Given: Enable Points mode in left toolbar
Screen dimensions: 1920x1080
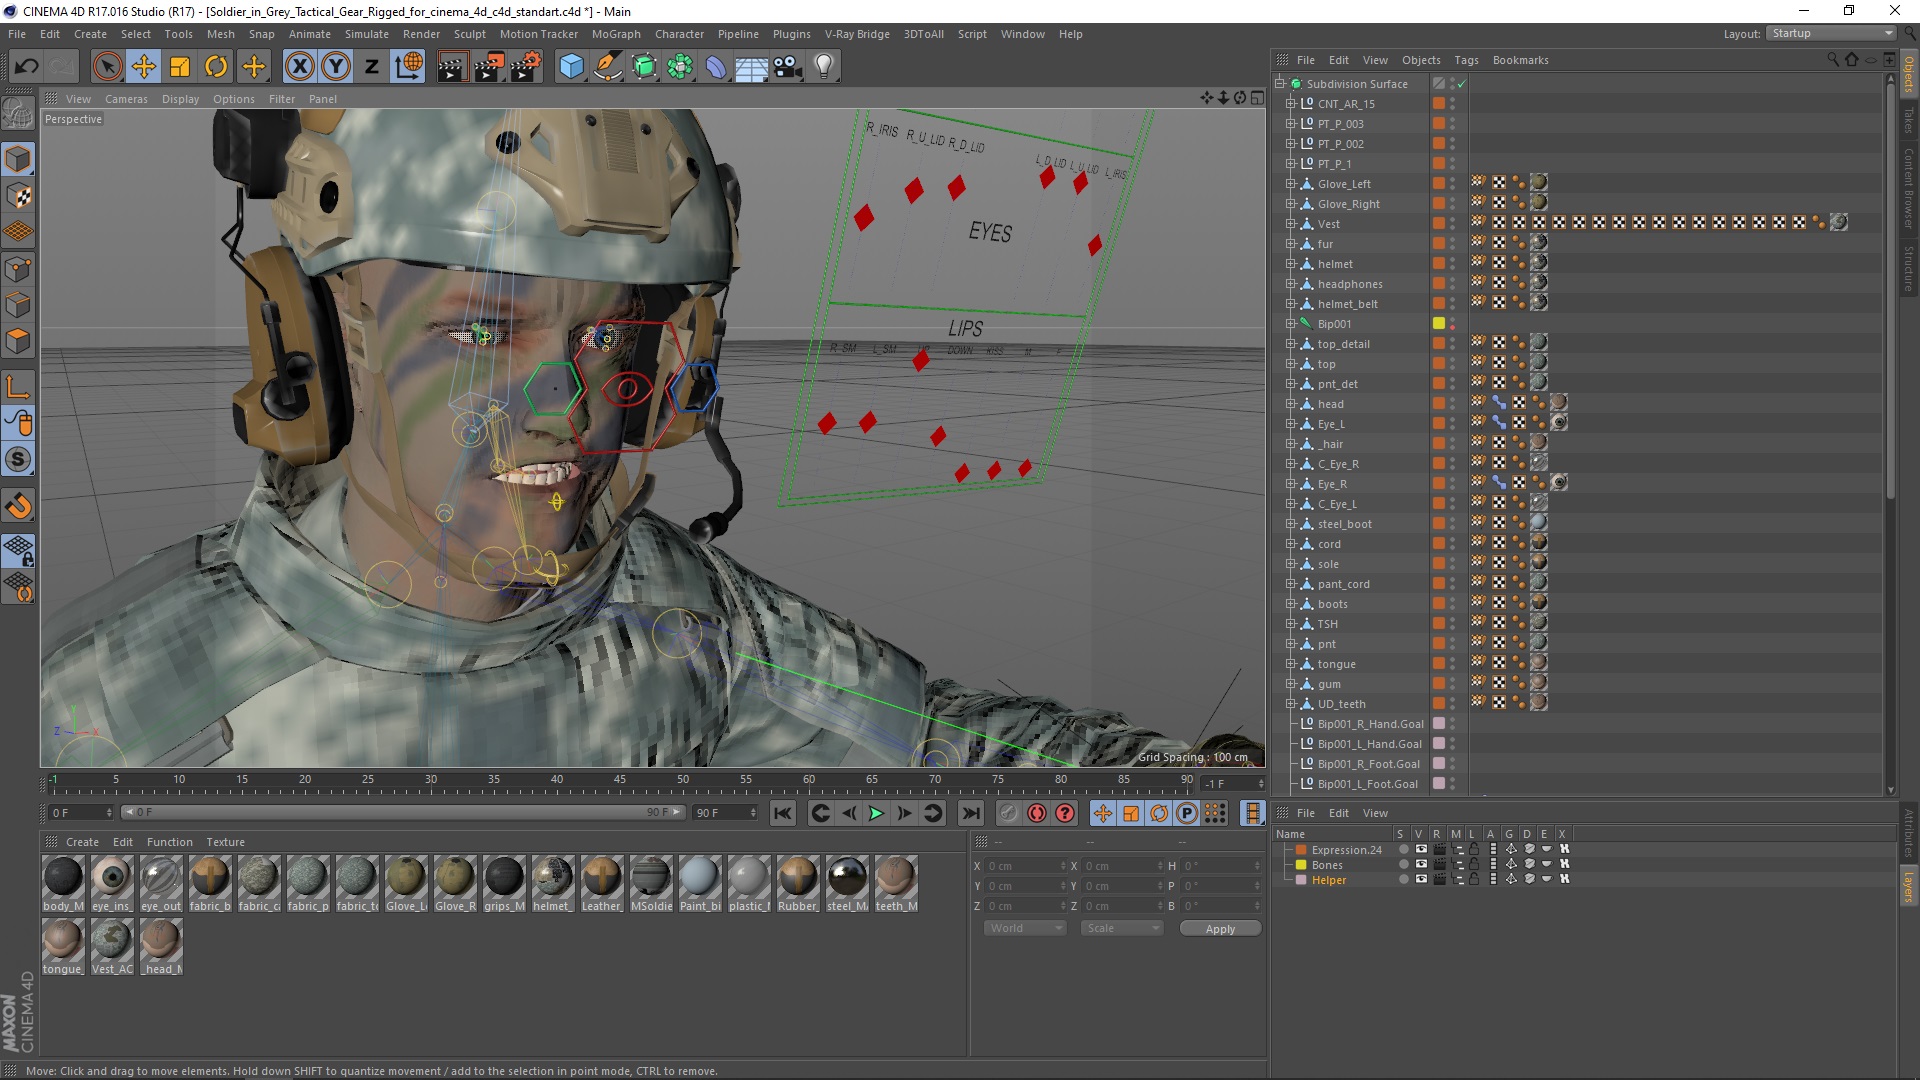Looking at the screenshot, I should tap(18, 268).
